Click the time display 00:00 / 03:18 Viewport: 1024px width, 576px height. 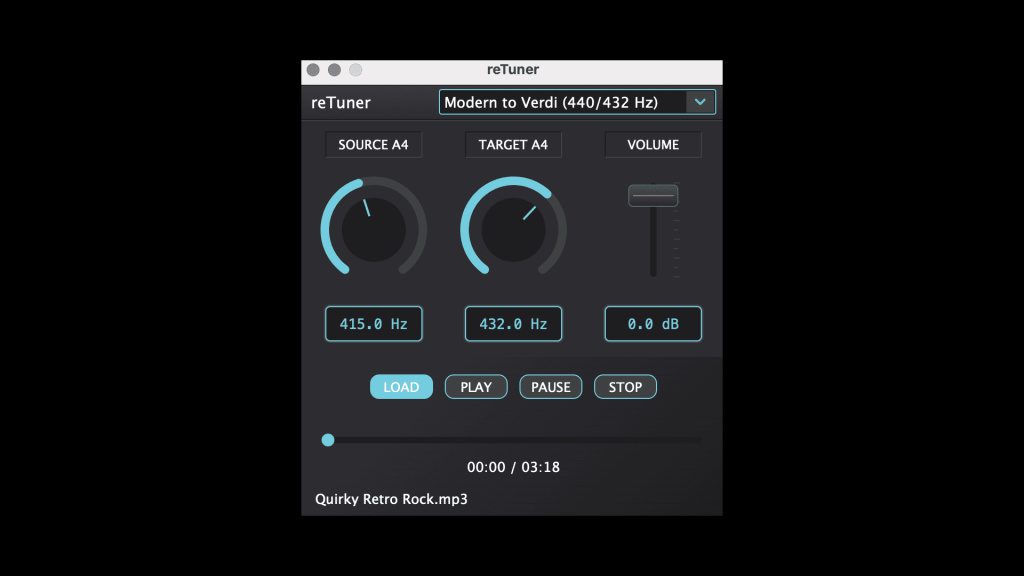point(513,466)
